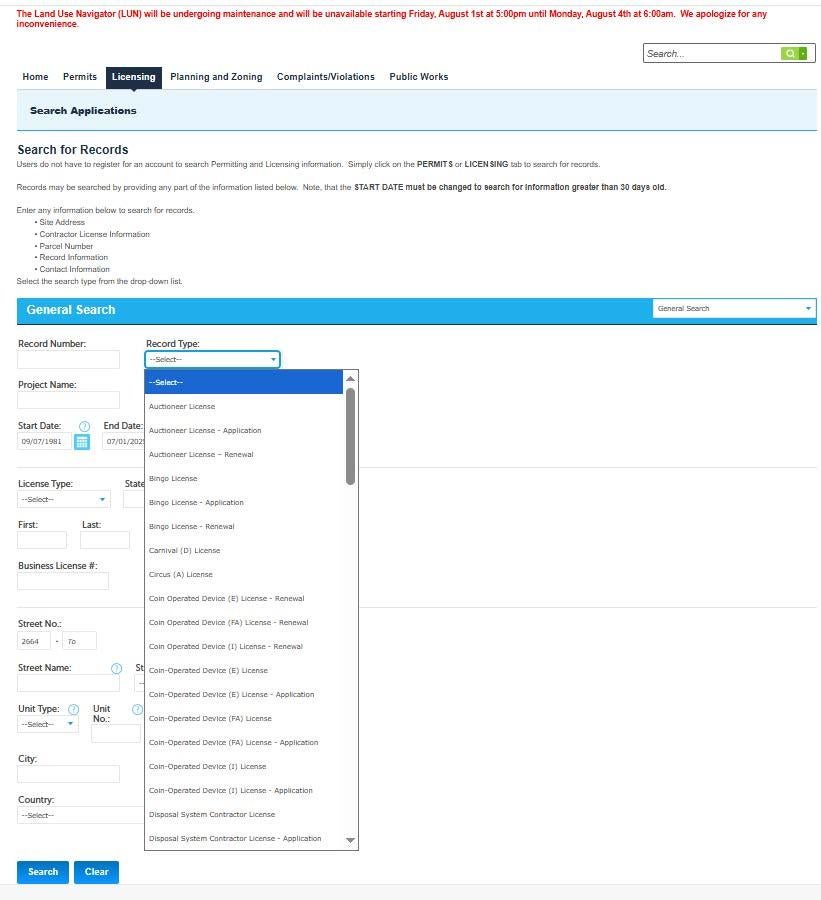The image size is (821, 900).
Task: Click the Business License # field
Action: pyautogui.click(x=63, y=581)
